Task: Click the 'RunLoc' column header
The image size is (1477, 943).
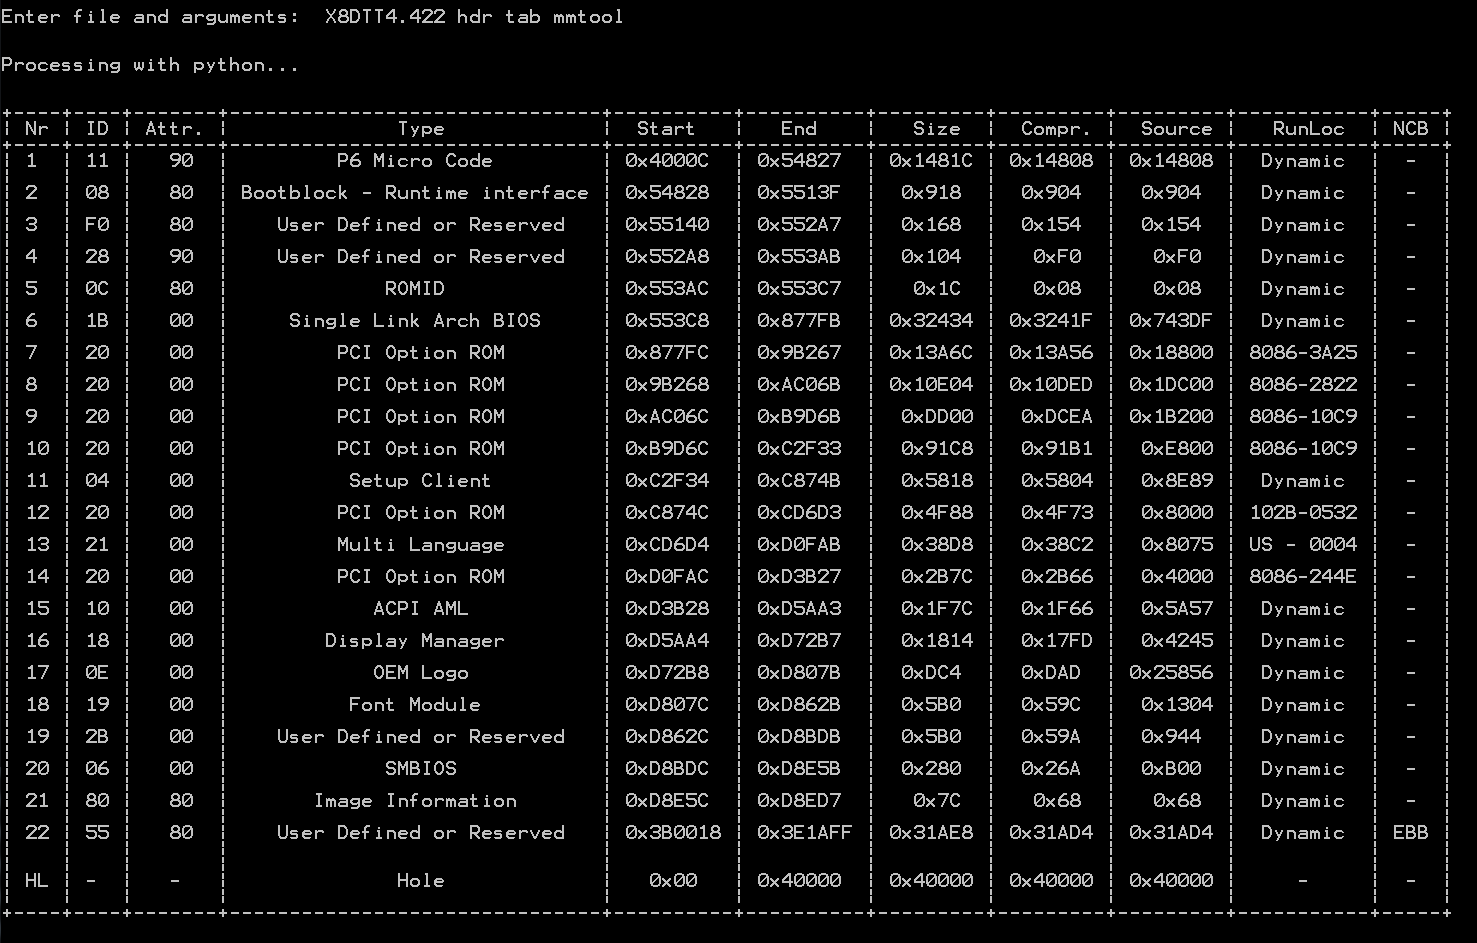Action: click(x=1308, y=128)
